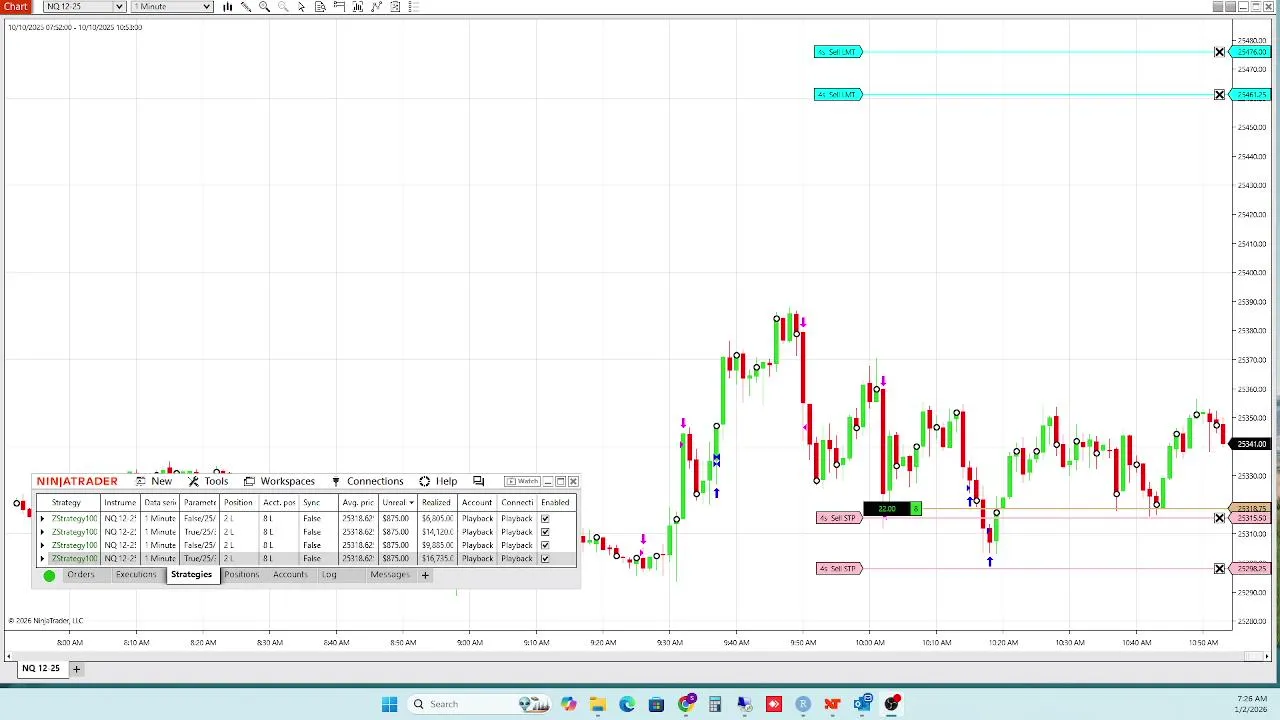The width and height of the screenshot is (1280, 720).
Task: Open the New menu in Control Center
Action: pyautogui.click(x=153, y=481)
